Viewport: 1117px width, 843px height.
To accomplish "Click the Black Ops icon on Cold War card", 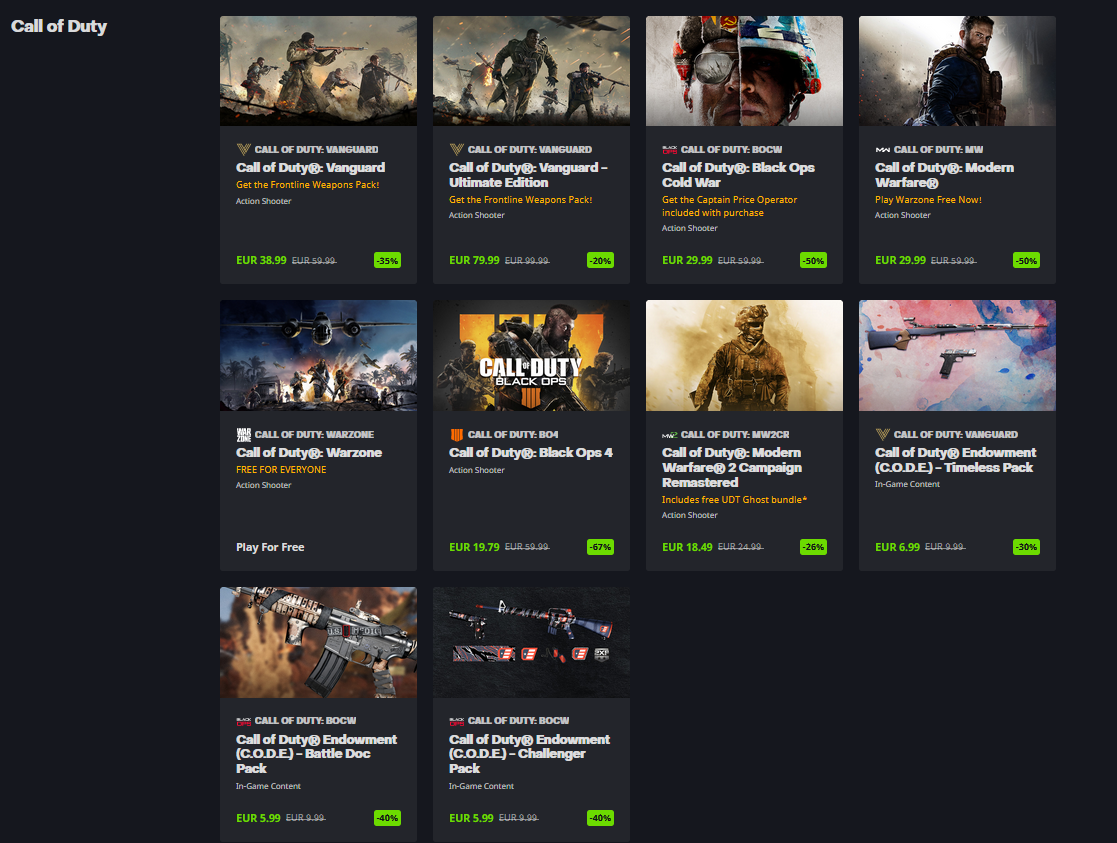I will click(669, 149).
